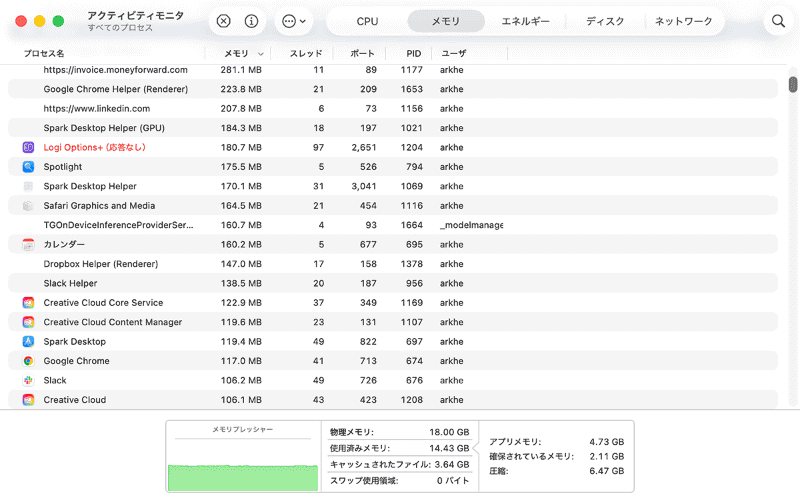Click PID 1664 cell
800x504 pixels.
411,225
